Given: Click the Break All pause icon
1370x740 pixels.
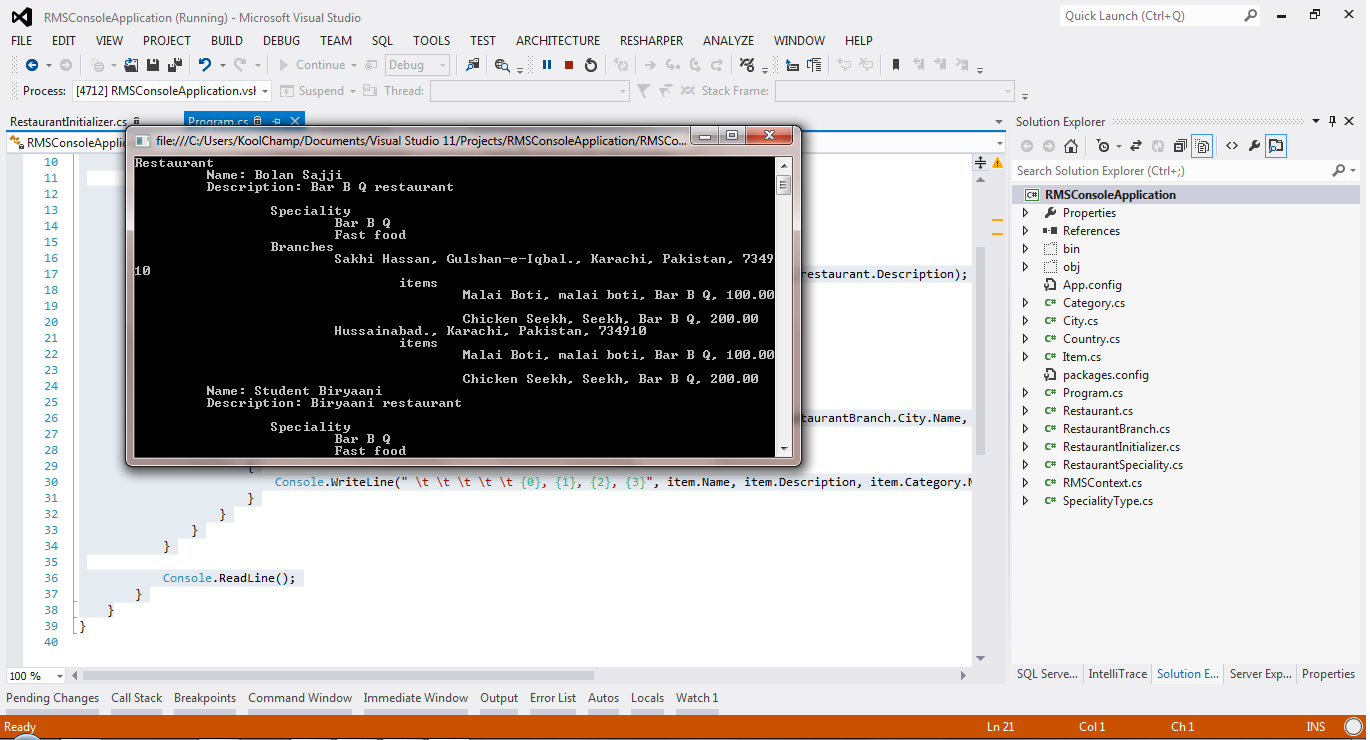Looking at the screenshot, I should point(546,64).
